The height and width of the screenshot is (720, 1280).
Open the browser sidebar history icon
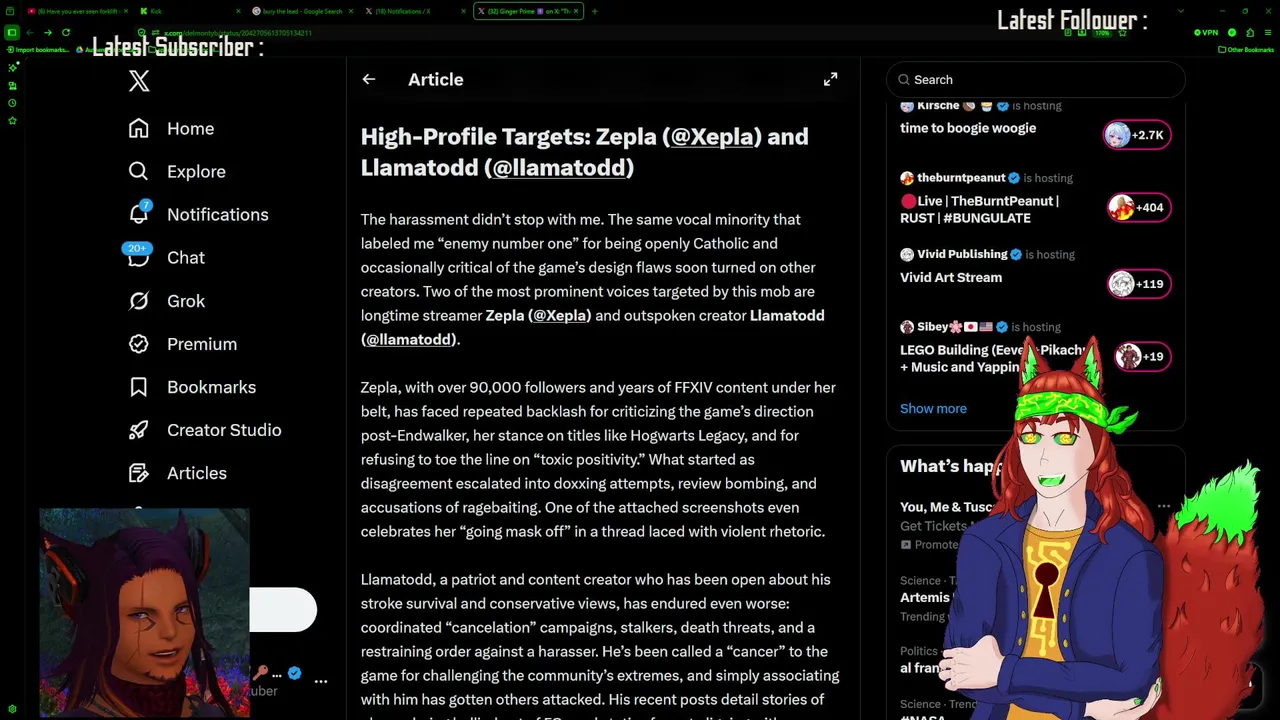point(12,103)
